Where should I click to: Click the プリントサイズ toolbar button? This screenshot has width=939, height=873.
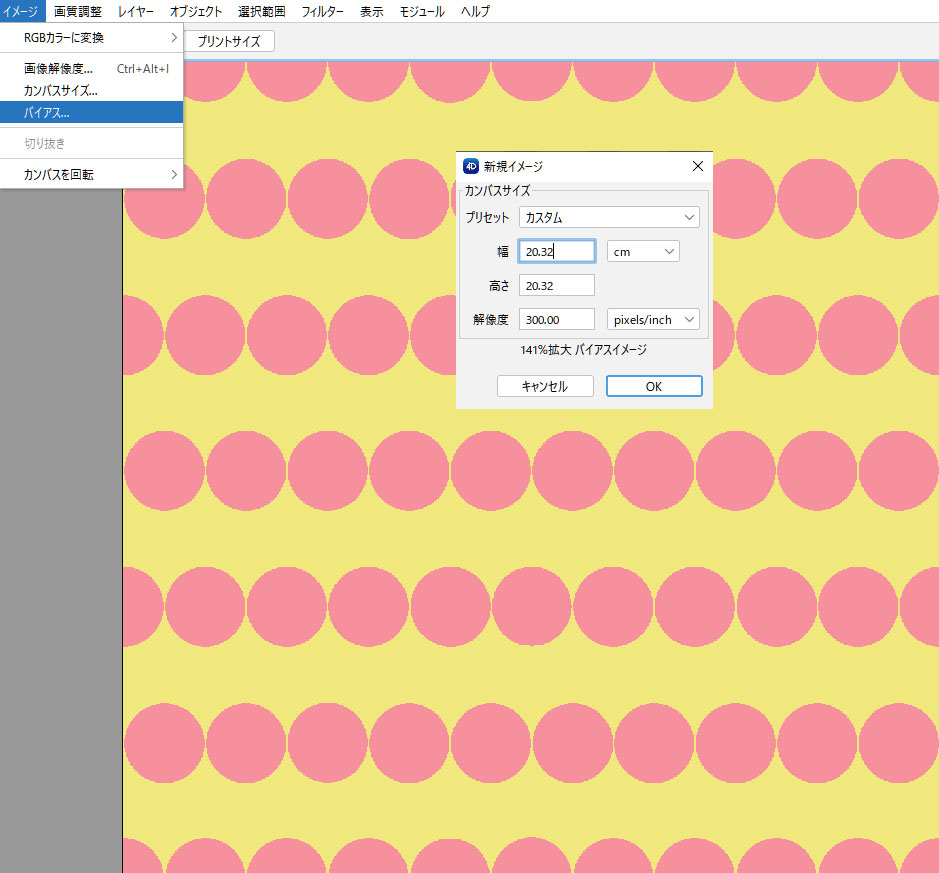229,42
